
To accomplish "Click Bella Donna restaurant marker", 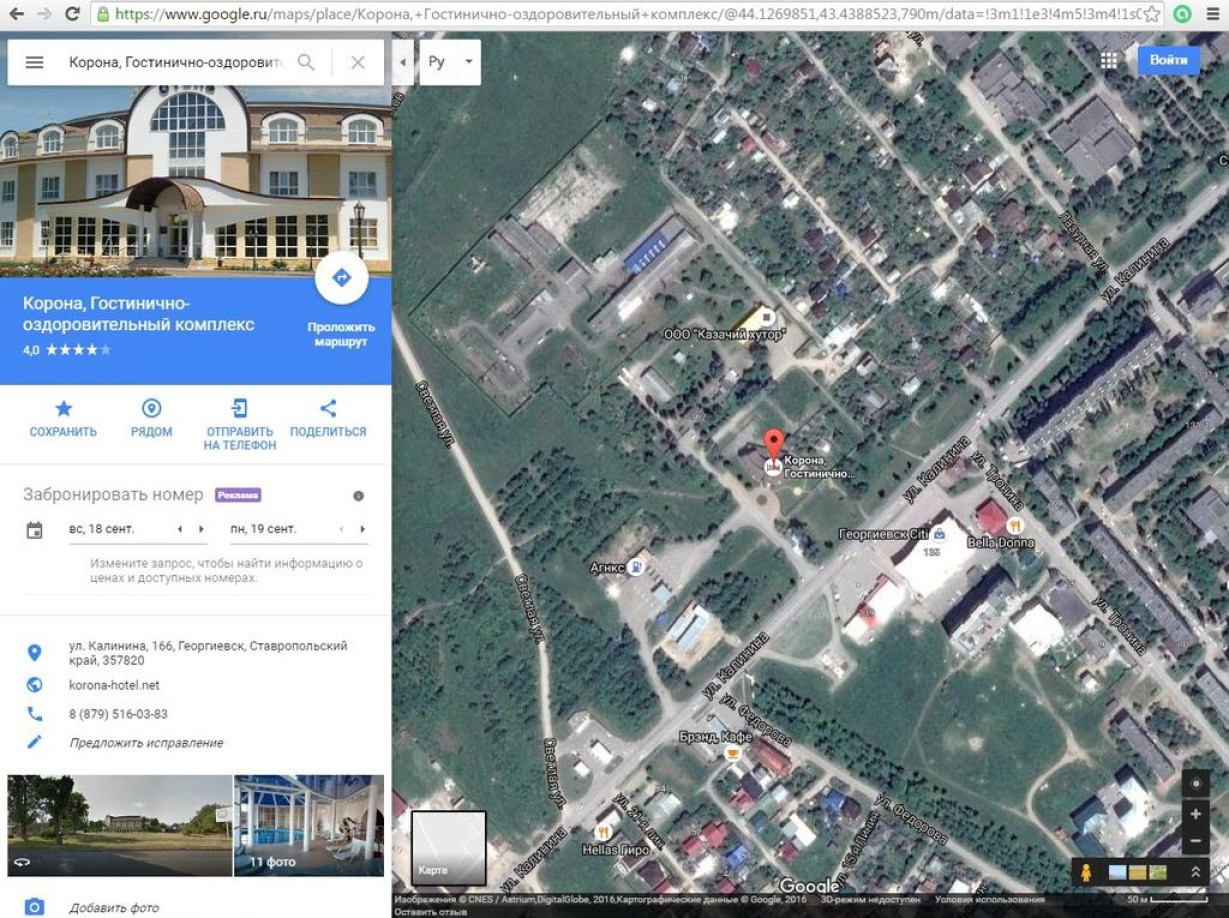I will (x=1016, y=524).
